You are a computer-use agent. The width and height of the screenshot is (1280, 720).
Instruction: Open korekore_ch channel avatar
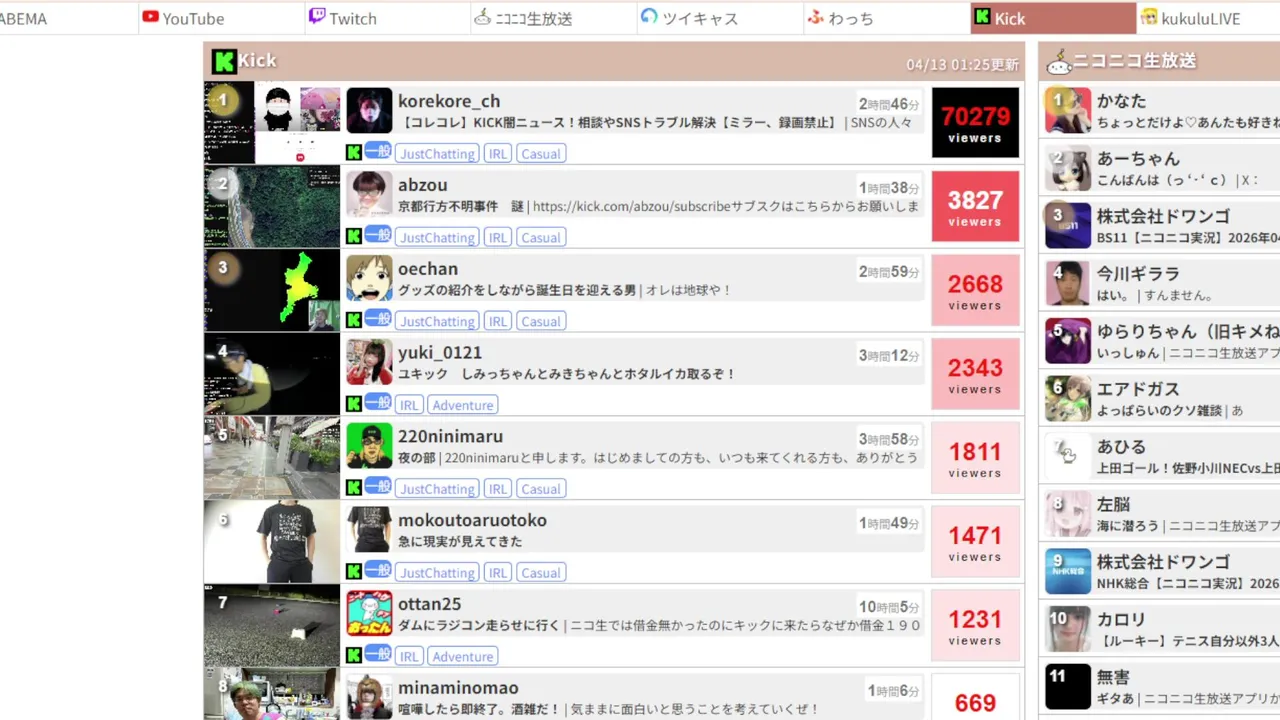369,110
